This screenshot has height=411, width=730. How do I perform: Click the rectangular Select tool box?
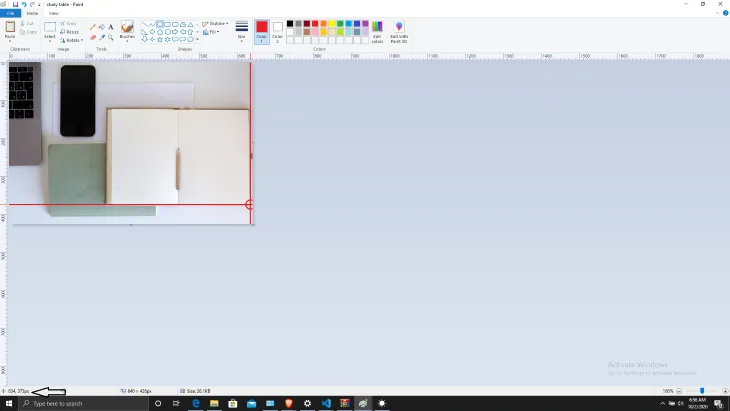click(50, 27)
